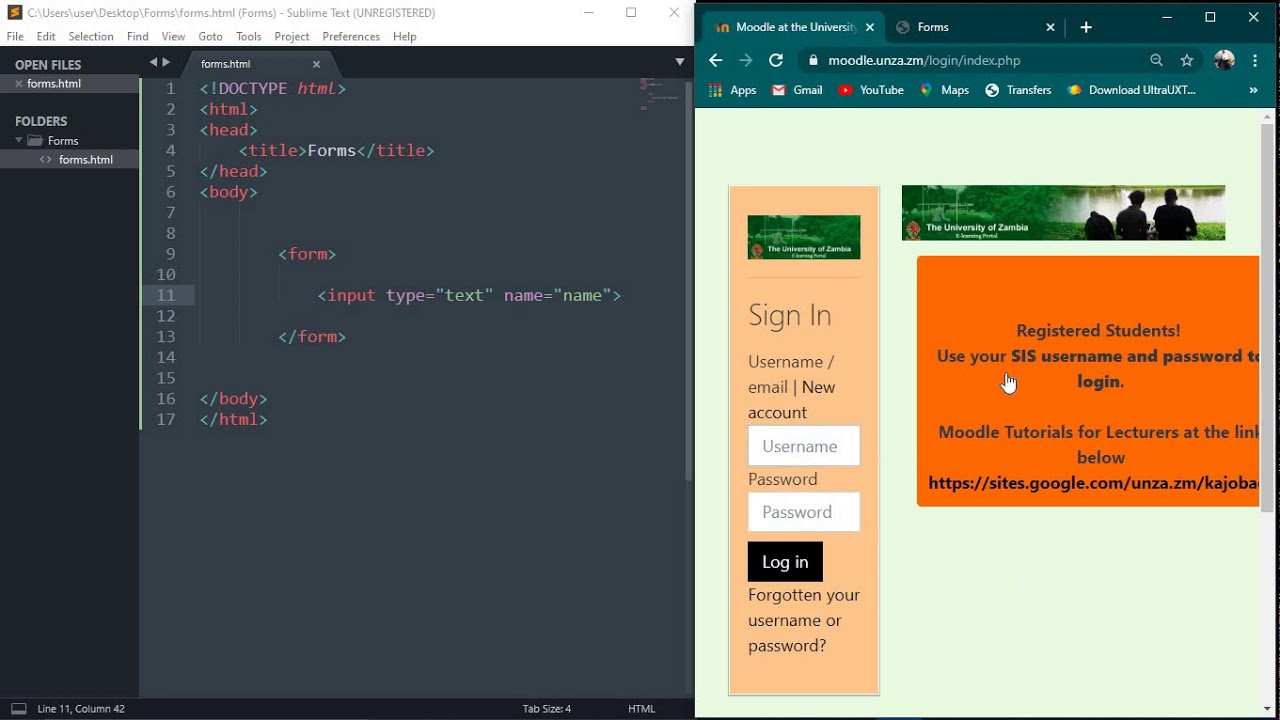Image resolution: width=1280 pixels, height=720 pixels.
Task: Change HTML syntax selector in status bar
Action: [x=642, y=709]
